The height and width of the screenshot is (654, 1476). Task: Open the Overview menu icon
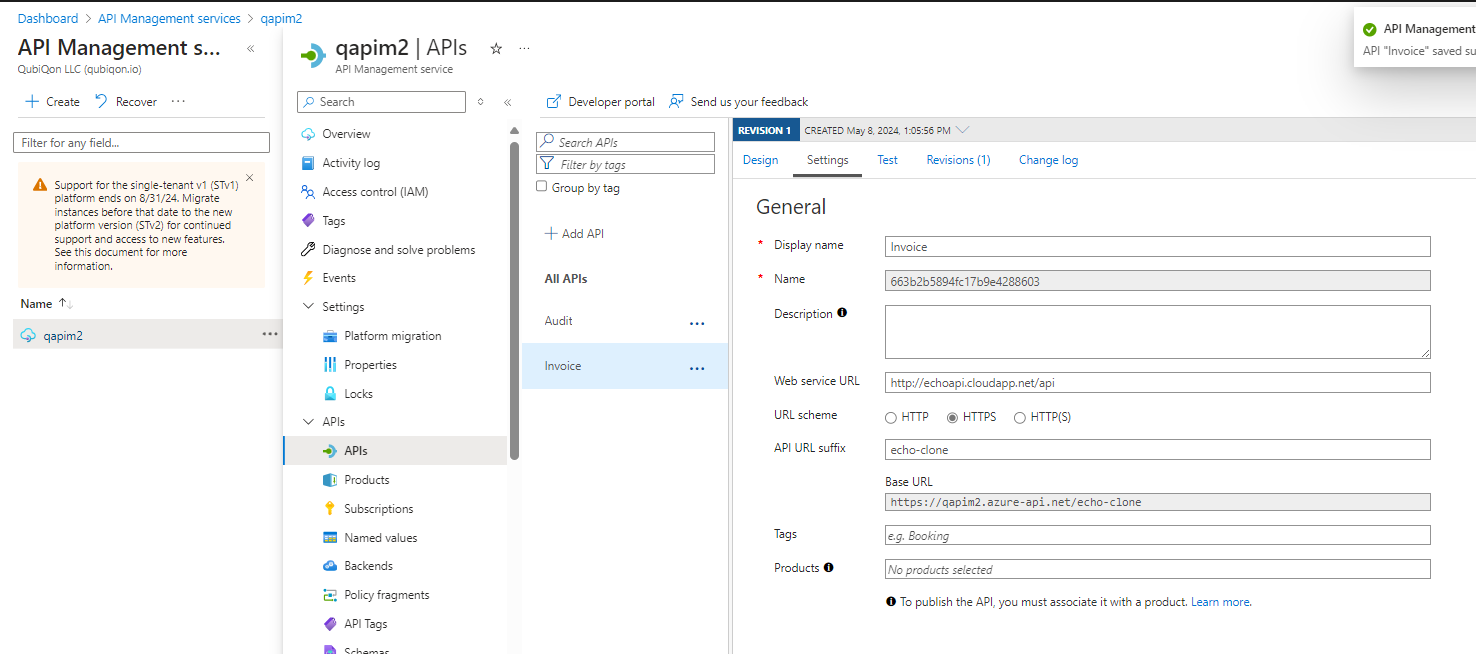[x=308, y=134]
